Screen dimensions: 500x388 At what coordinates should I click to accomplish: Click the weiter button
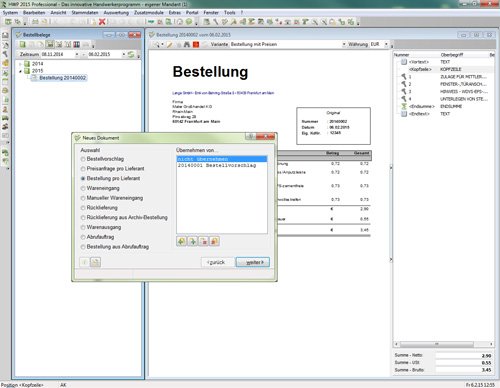click(253, 262)
